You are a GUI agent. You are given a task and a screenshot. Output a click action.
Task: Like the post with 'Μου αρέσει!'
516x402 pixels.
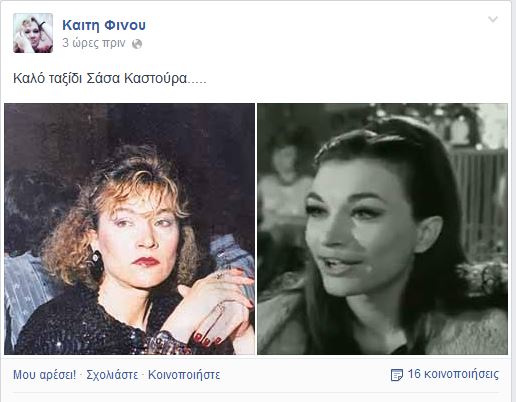pos(44,375)
